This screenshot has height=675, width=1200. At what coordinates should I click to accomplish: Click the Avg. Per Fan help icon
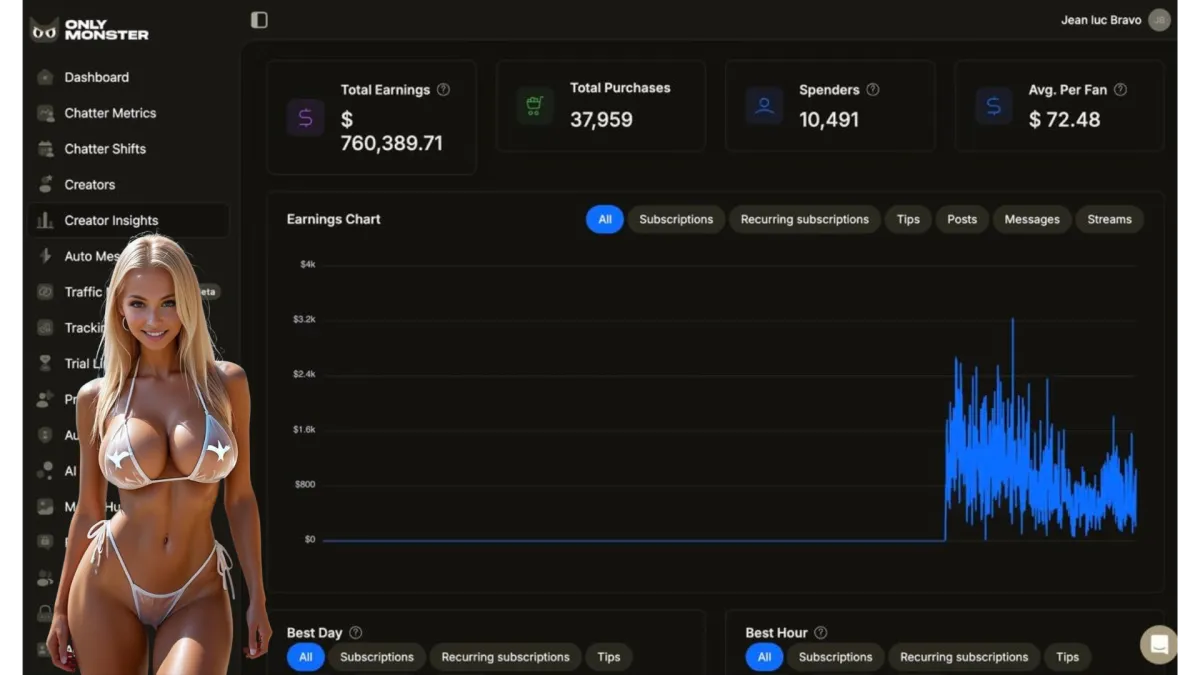click(1120, 89)
